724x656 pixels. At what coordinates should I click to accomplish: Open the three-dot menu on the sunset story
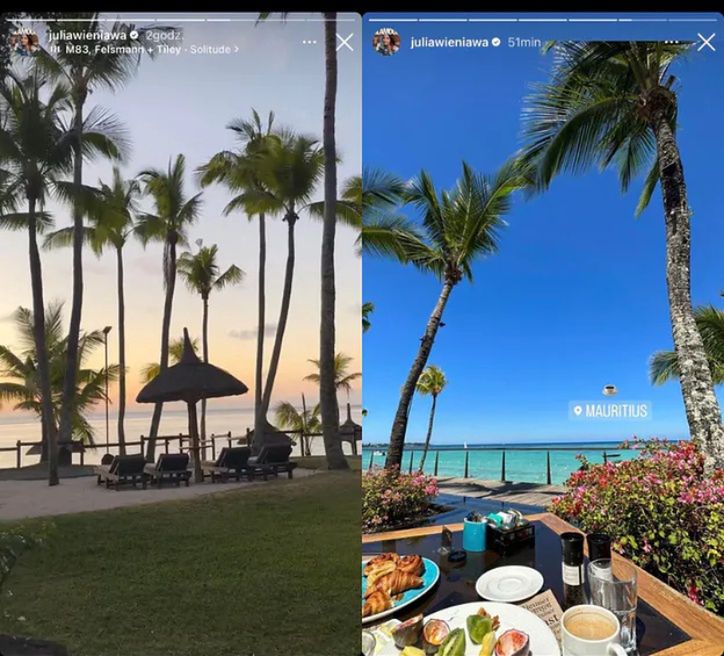(309, 42)
